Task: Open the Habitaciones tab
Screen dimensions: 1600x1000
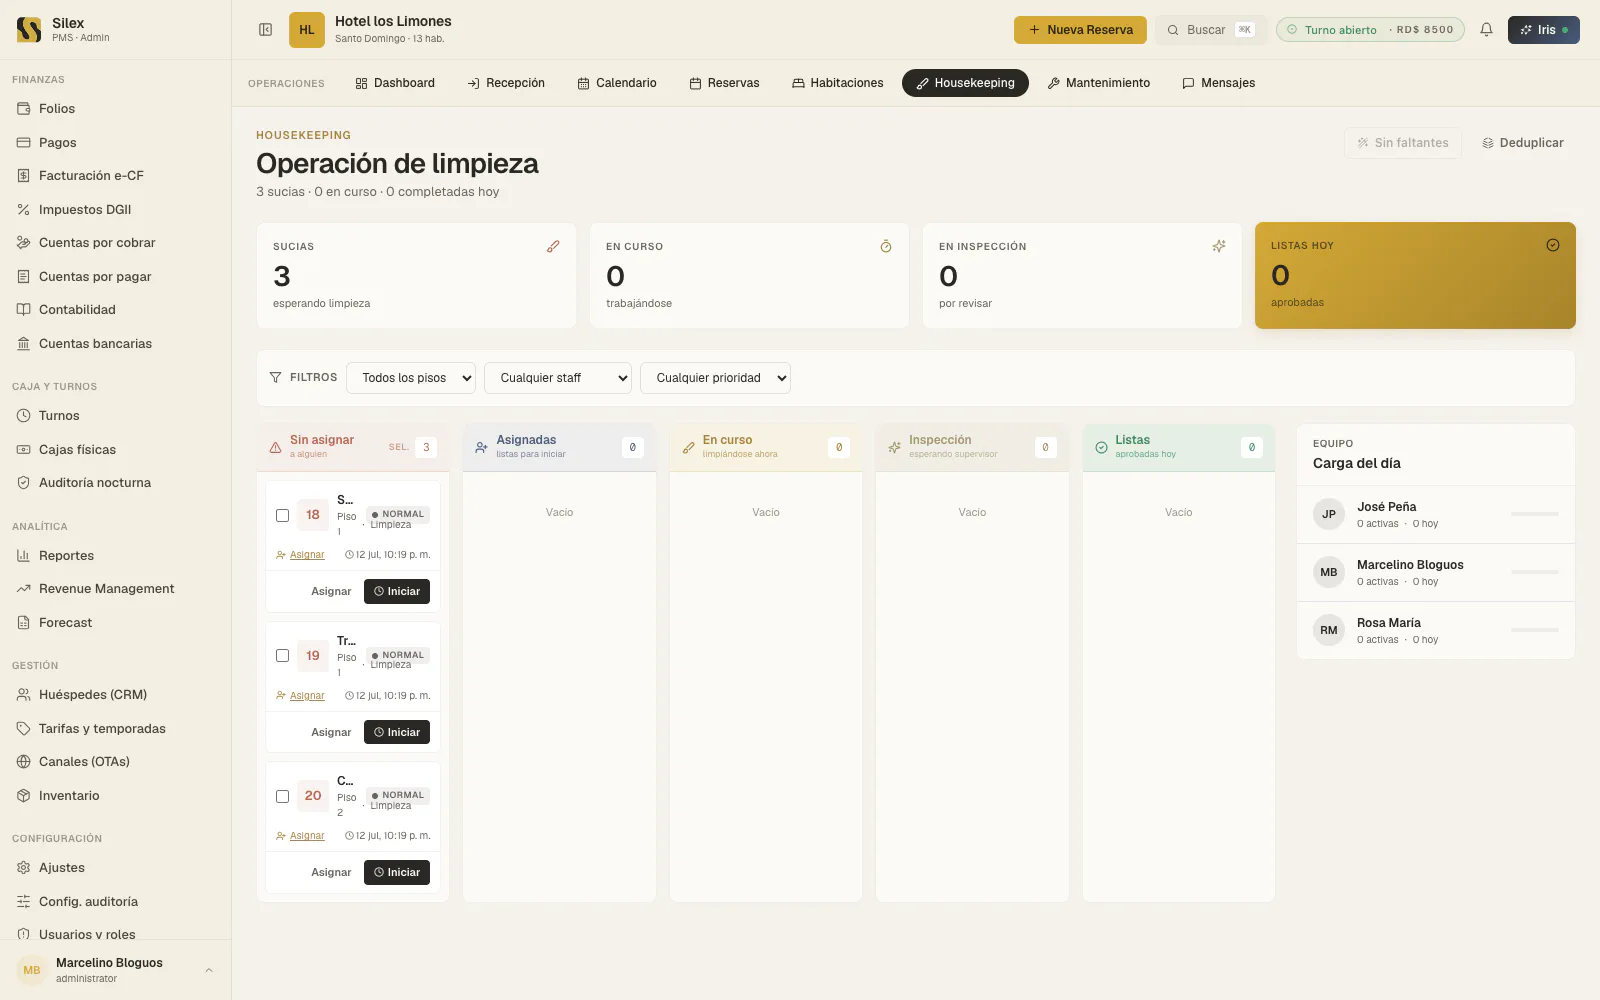Action: pyautogui.click(x=838, y=83)
